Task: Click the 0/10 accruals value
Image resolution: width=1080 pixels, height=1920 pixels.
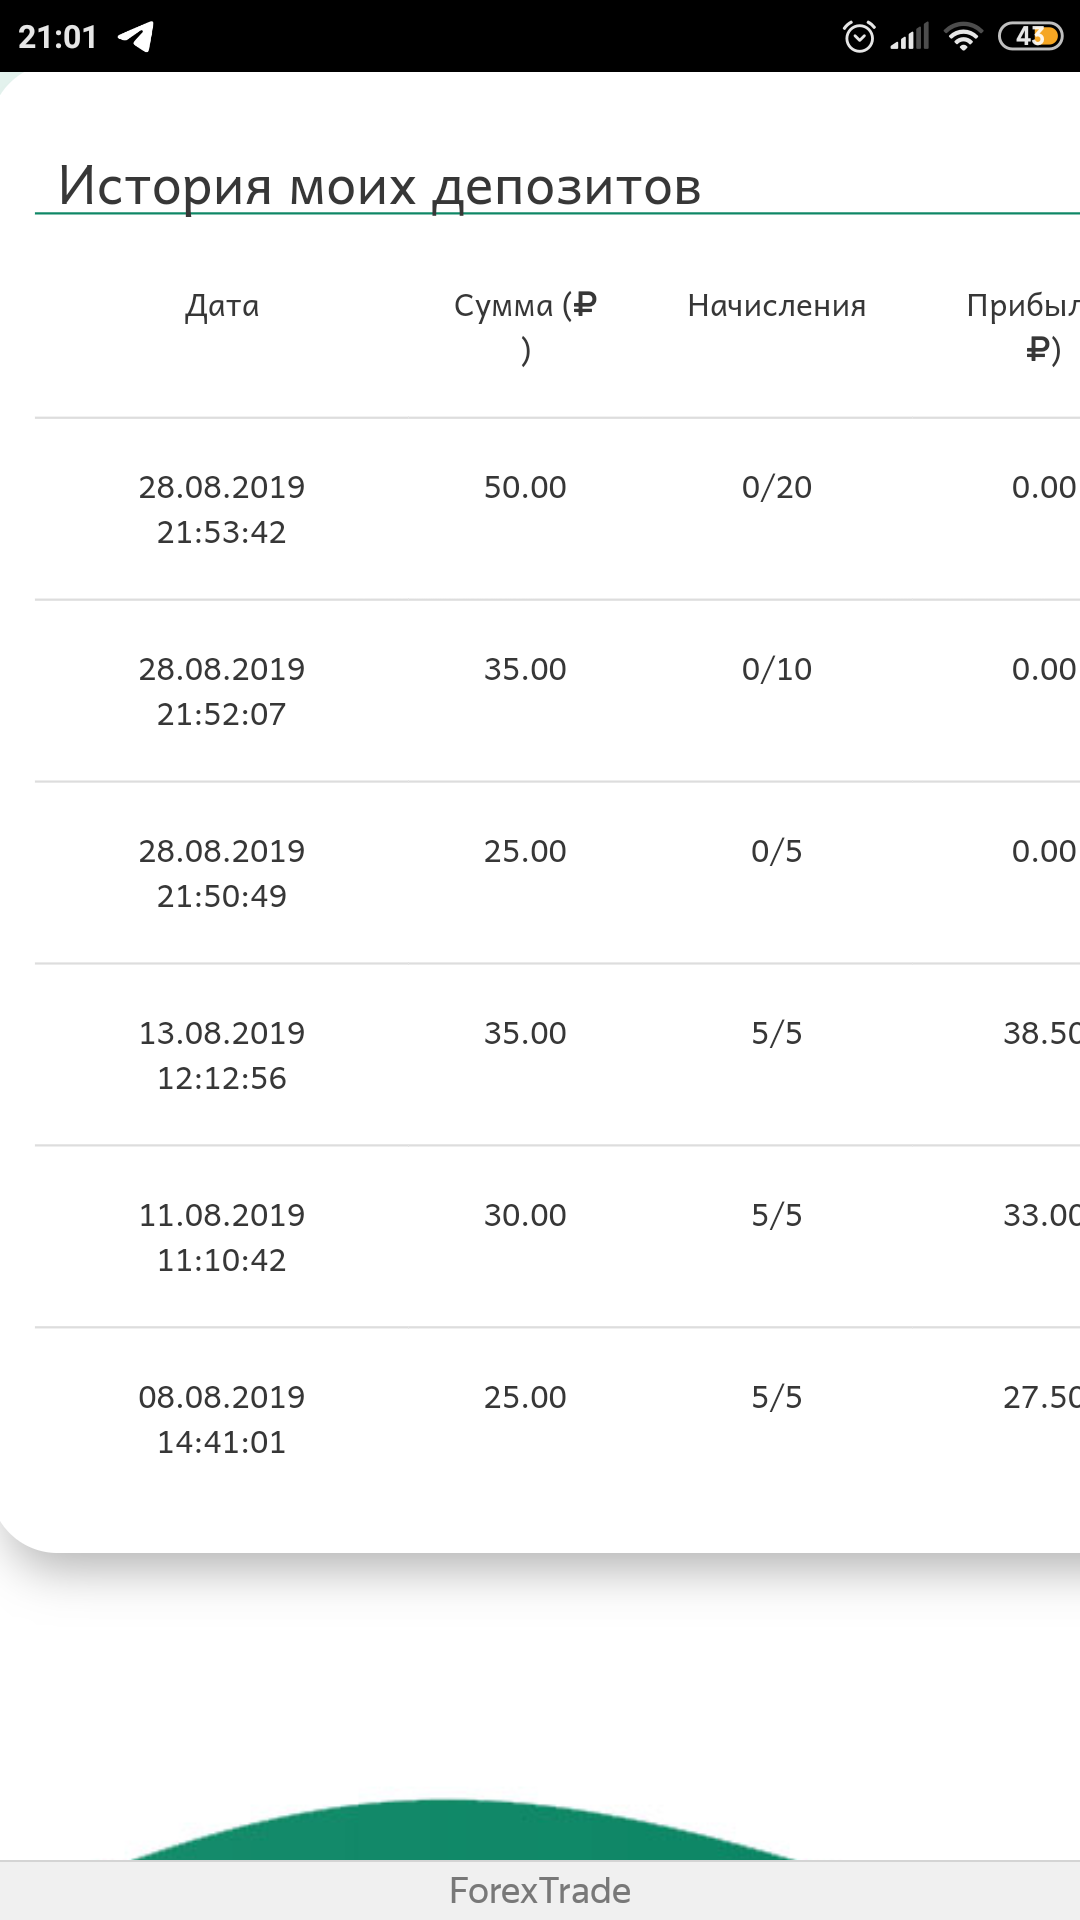Action: (x=777, y=669)
